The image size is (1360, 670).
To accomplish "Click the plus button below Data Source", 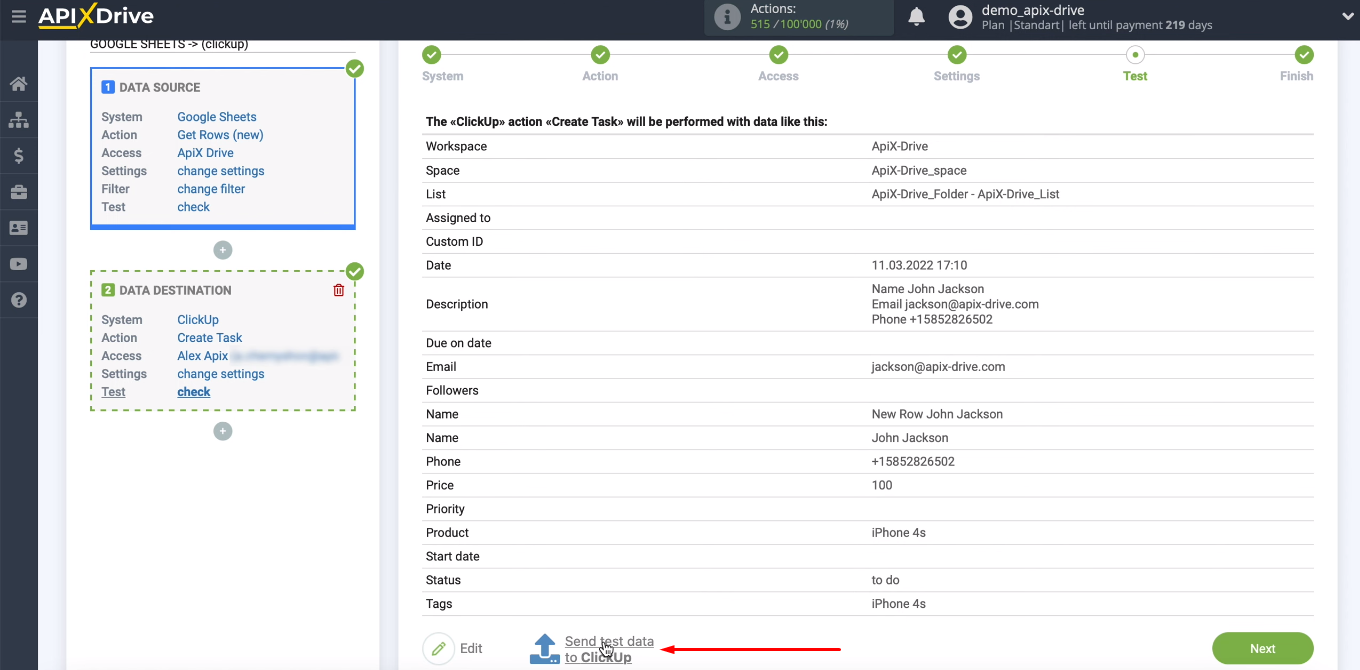I will pos(222,250).
